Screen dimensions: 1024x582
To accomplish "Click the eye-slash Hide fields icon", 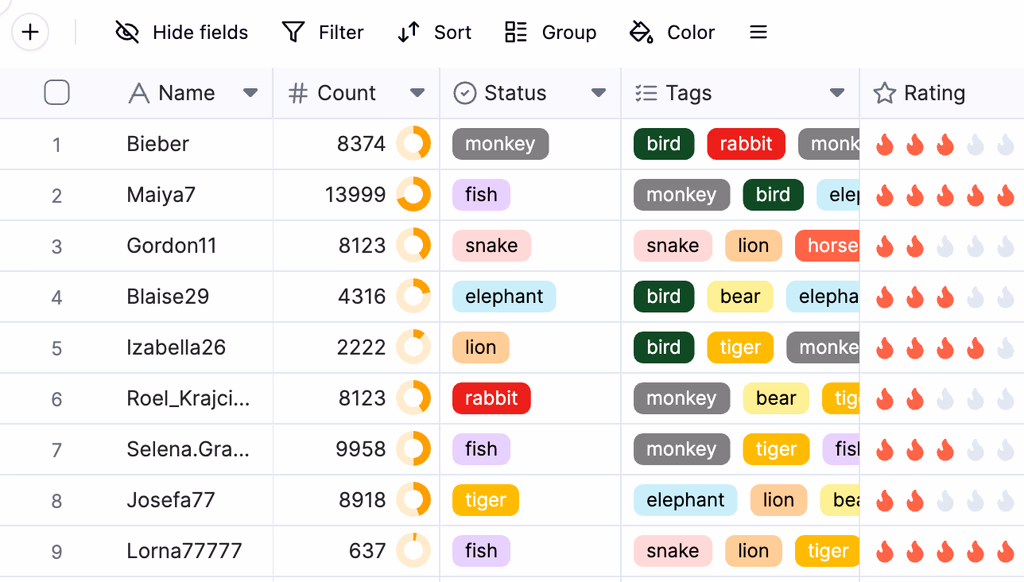I will (127, 32).
